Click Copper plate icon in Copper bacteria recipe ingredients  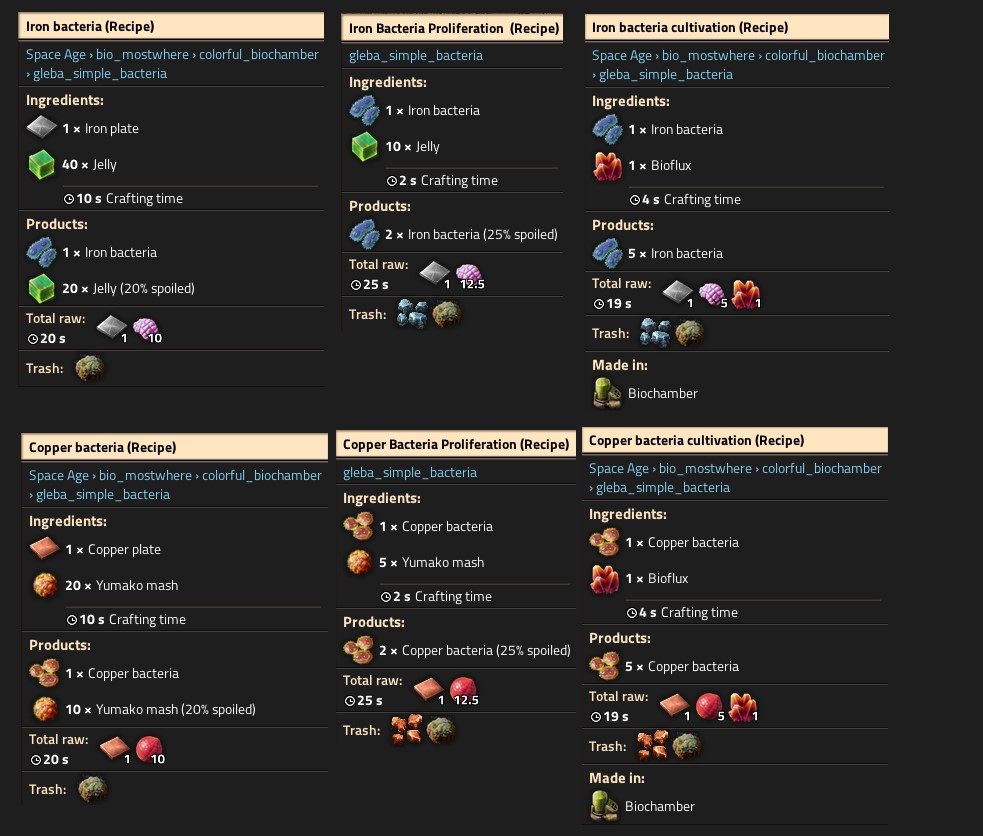(x=45, y=548)
